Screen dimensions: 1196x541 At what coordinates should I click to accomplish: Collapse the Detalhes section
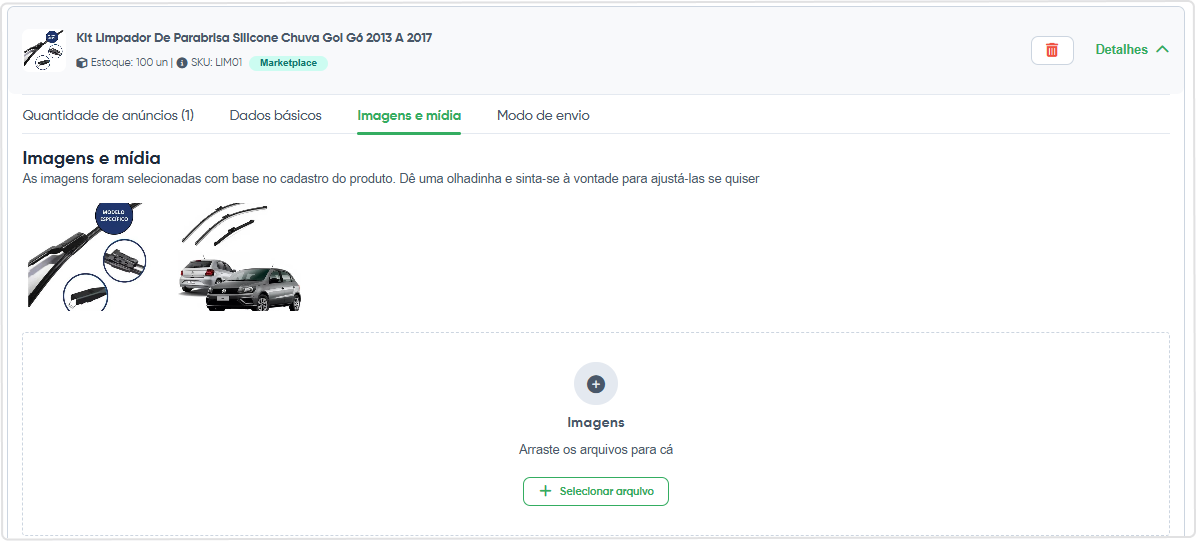(1132, 50)
